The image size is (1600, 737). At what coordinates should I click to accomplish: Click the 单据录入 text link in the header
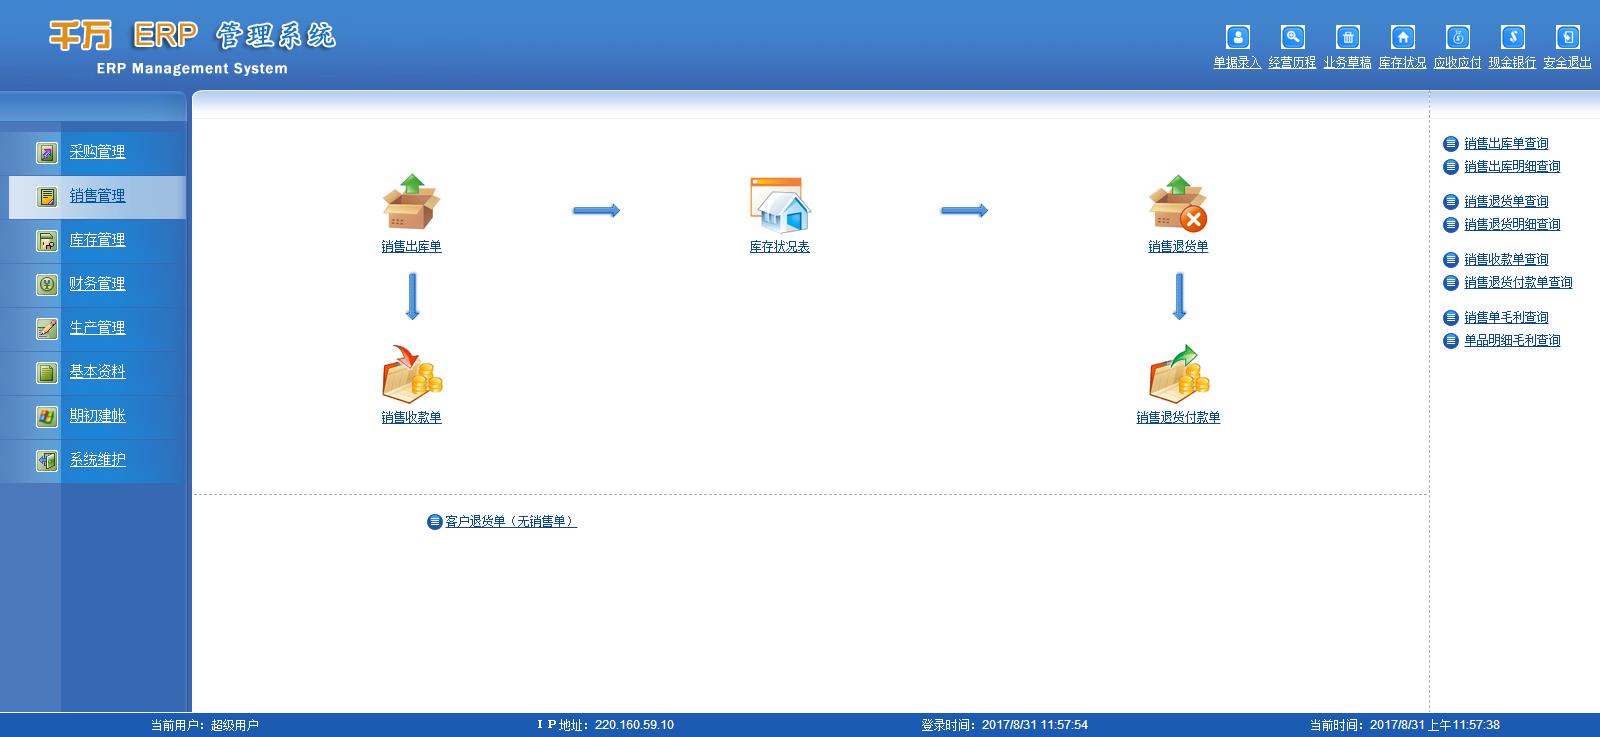click(1237, 63)
